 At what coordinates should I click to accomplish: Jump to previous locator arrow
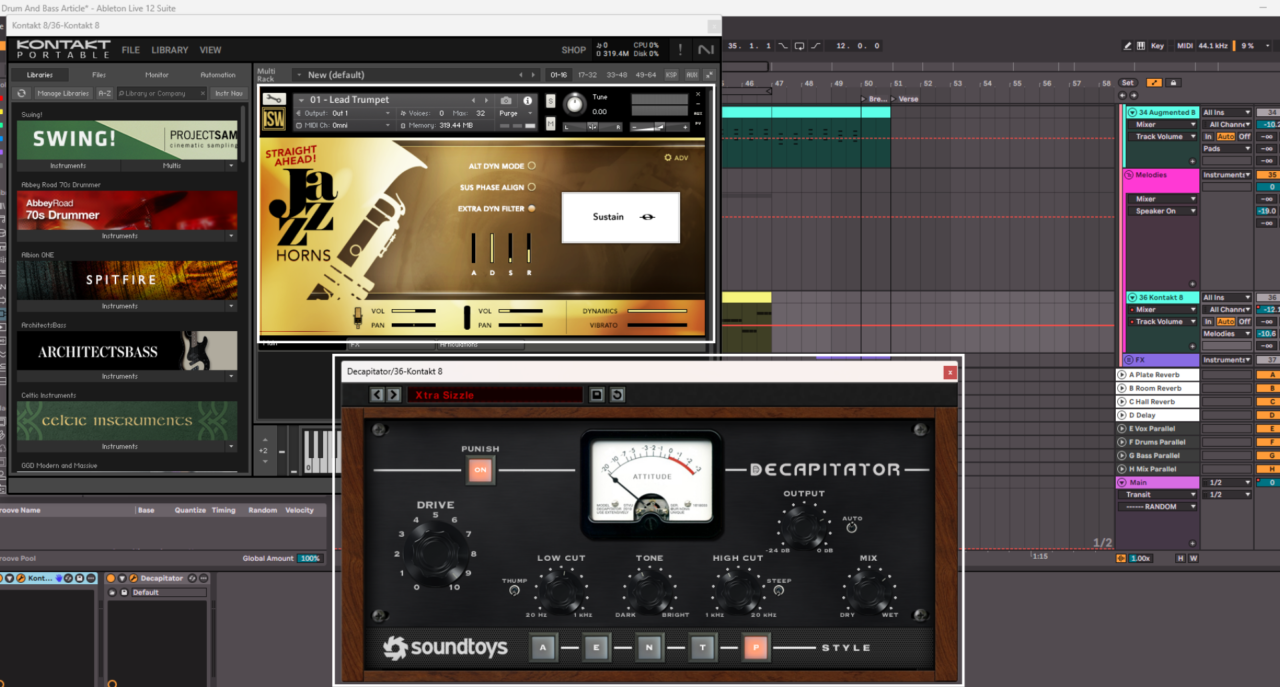click(x=1123, y=95)
